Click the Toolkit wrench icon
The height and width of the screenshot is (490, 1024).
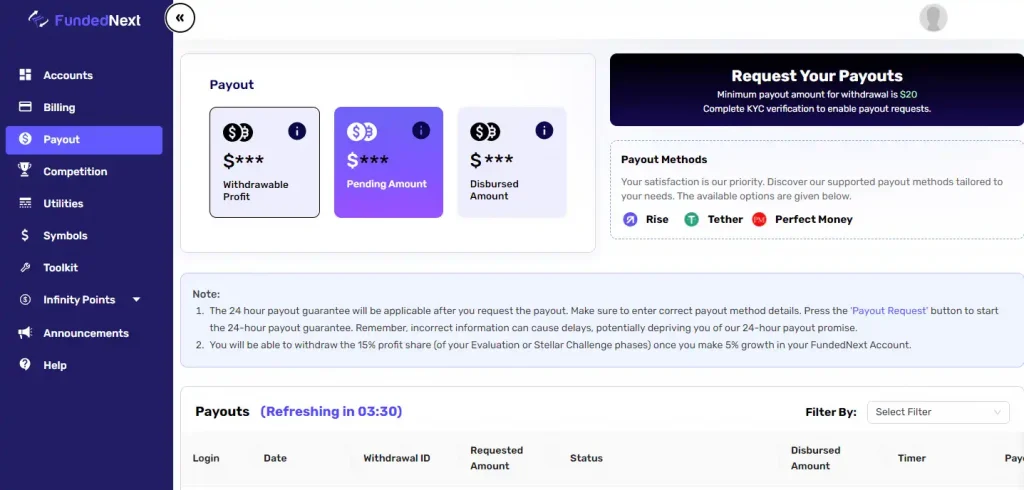(x=25, y=267)
